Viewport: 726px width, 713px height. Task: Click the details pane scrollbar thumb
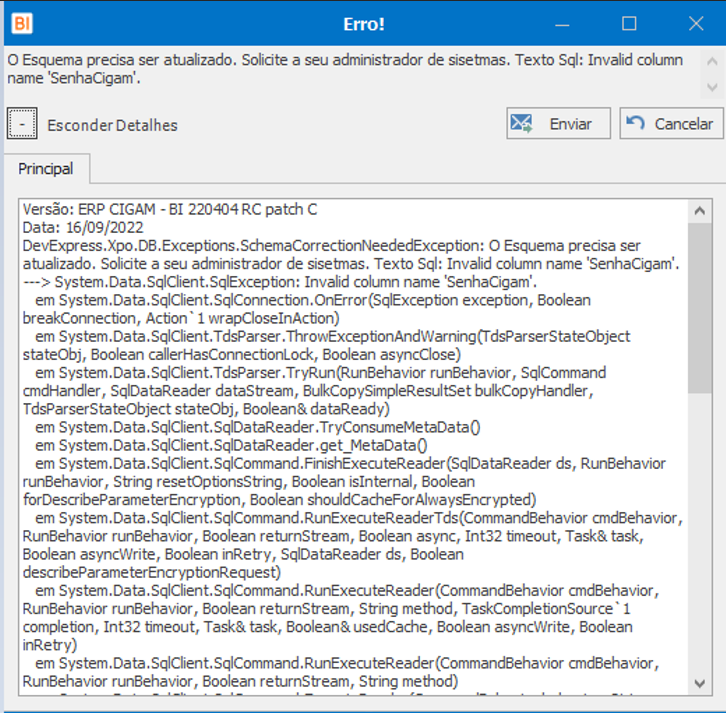coord(700,308)
